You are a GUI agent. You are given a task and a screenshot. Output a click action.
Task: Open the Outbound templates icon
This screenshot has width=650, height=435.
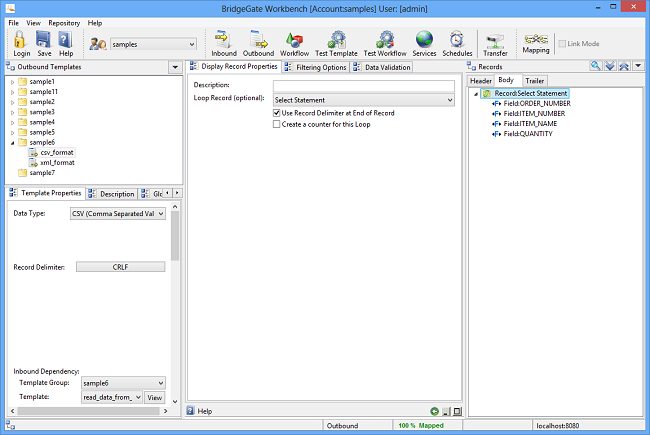(259, 39)
